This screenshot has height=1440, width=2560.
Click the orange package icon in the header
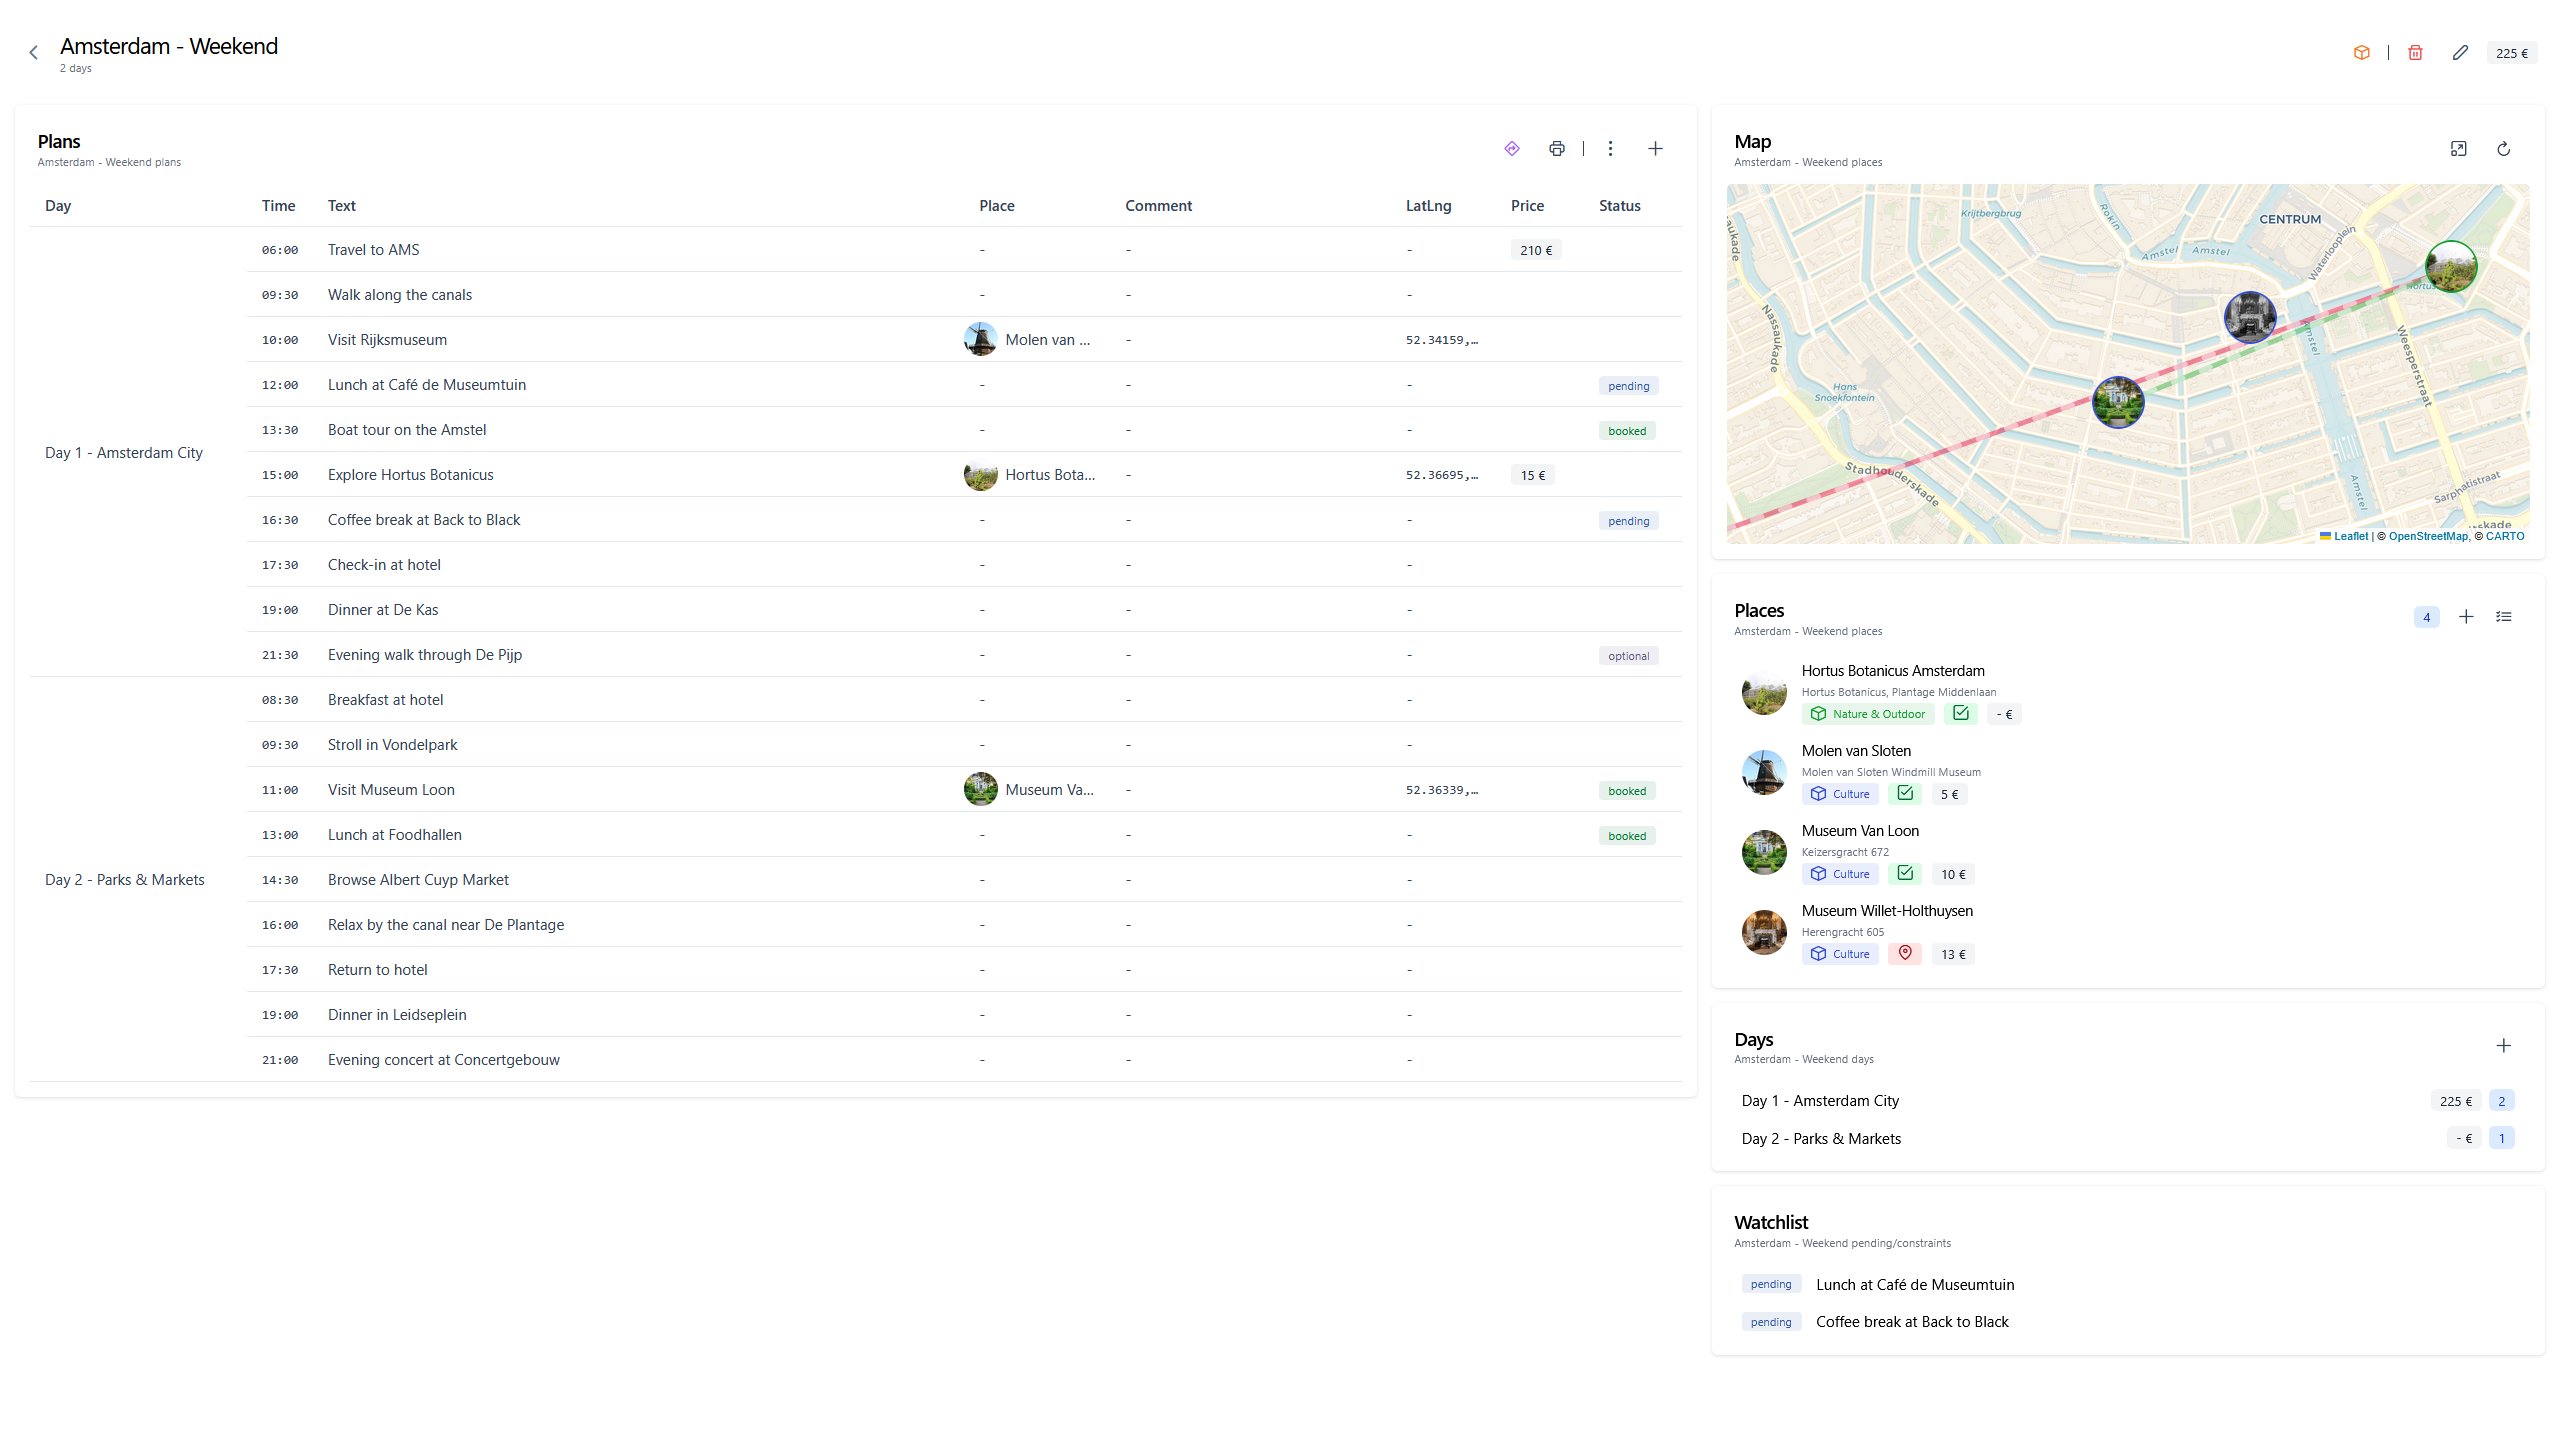[2362, 53]
